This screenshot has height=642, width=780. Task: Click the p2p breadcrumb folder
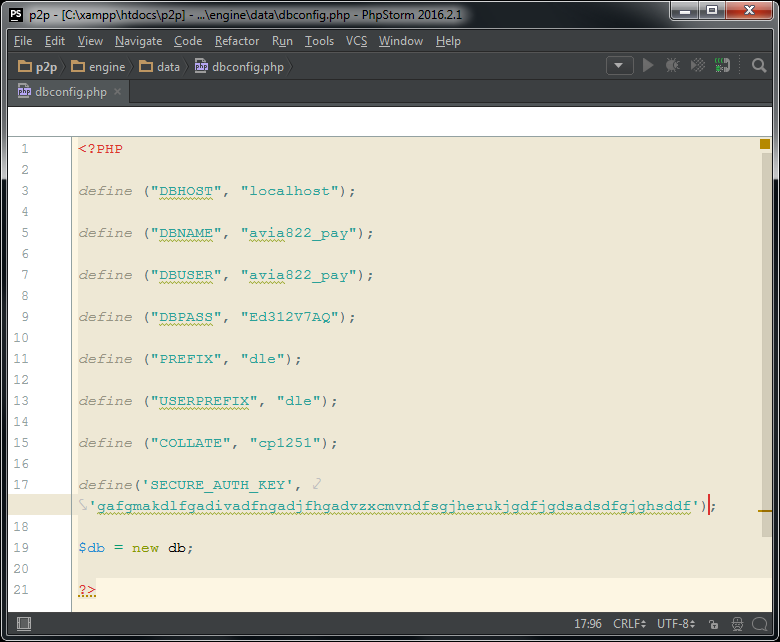[38, 67]
